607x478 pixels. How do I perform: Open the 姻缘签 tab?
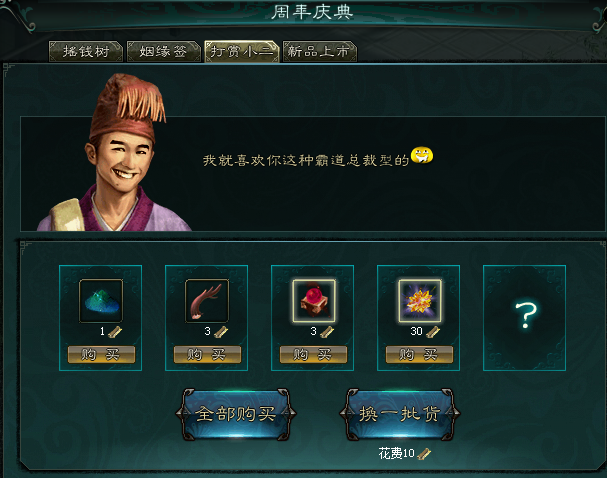click(163, 51)
